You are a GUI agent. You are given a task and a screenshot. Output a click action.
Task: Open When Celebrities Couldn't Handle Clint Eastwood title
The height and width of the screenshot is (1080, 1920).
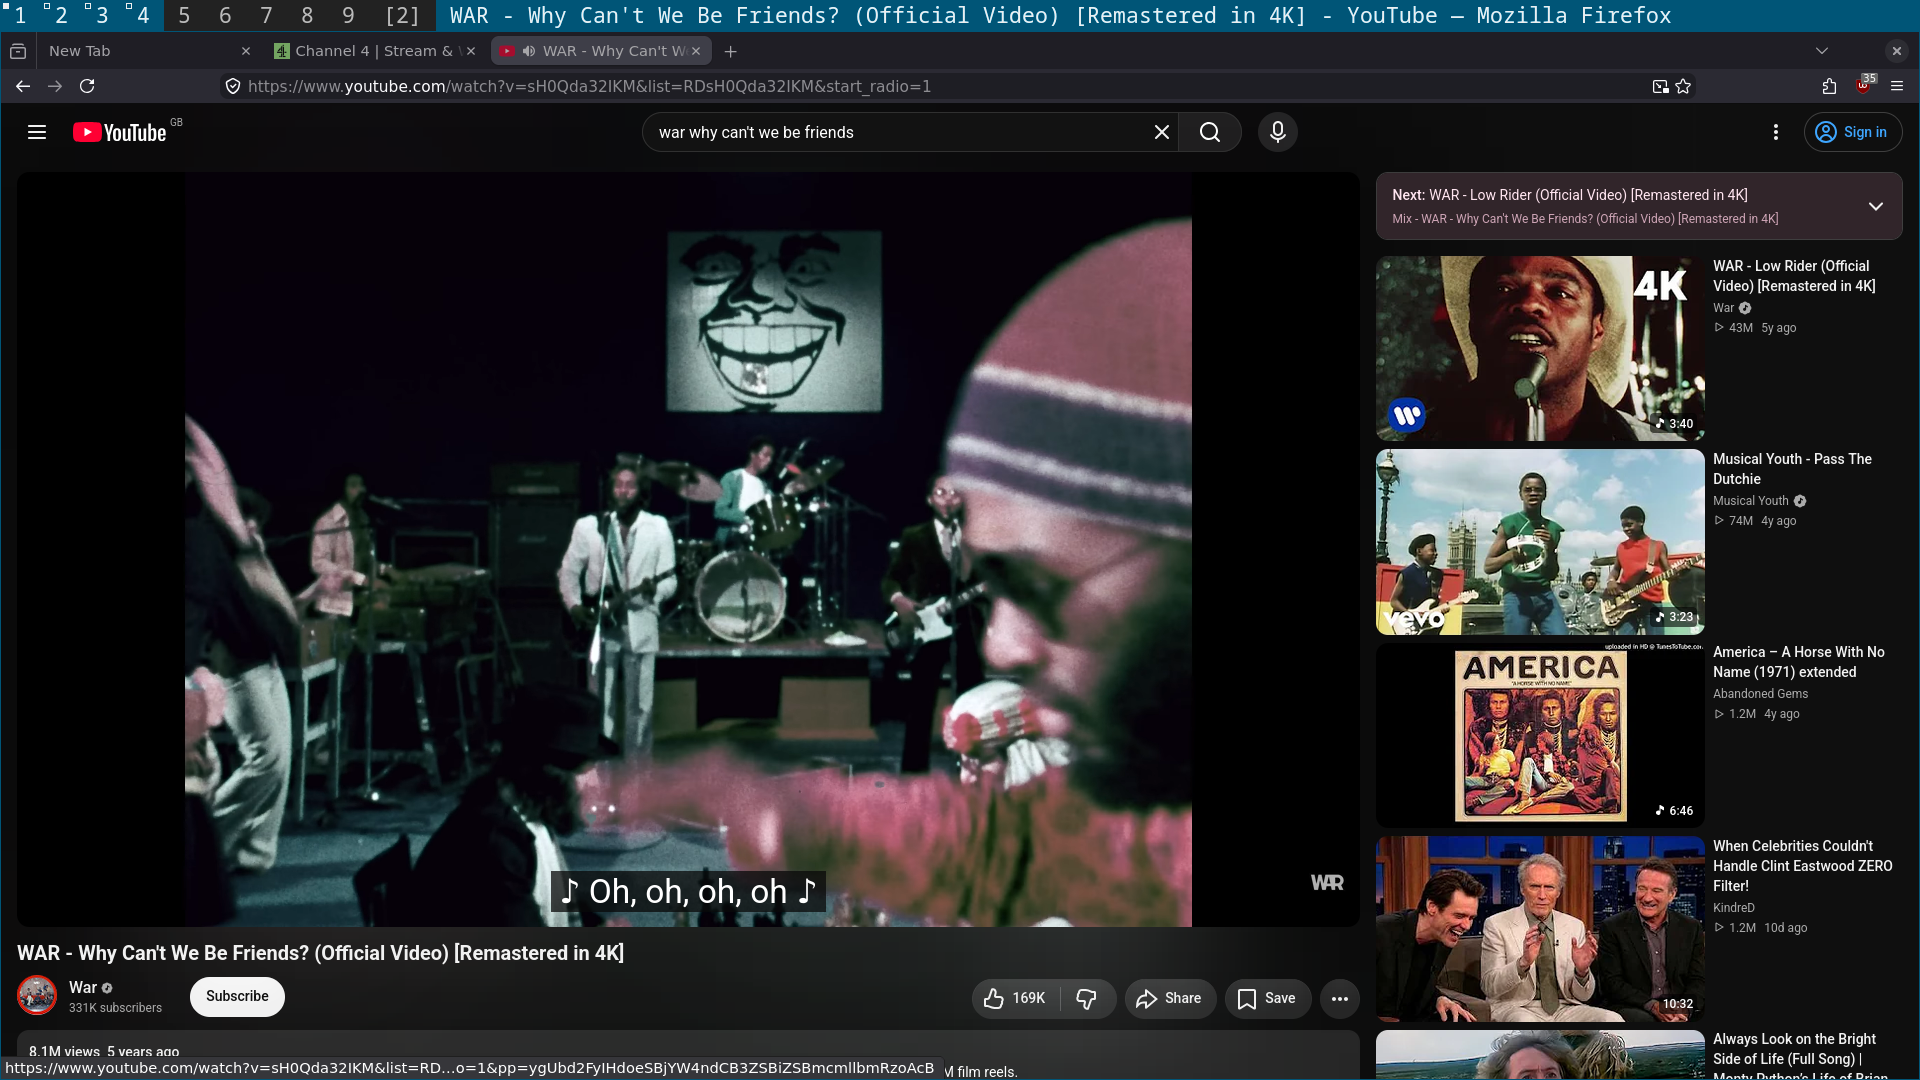click(1802, 866)
